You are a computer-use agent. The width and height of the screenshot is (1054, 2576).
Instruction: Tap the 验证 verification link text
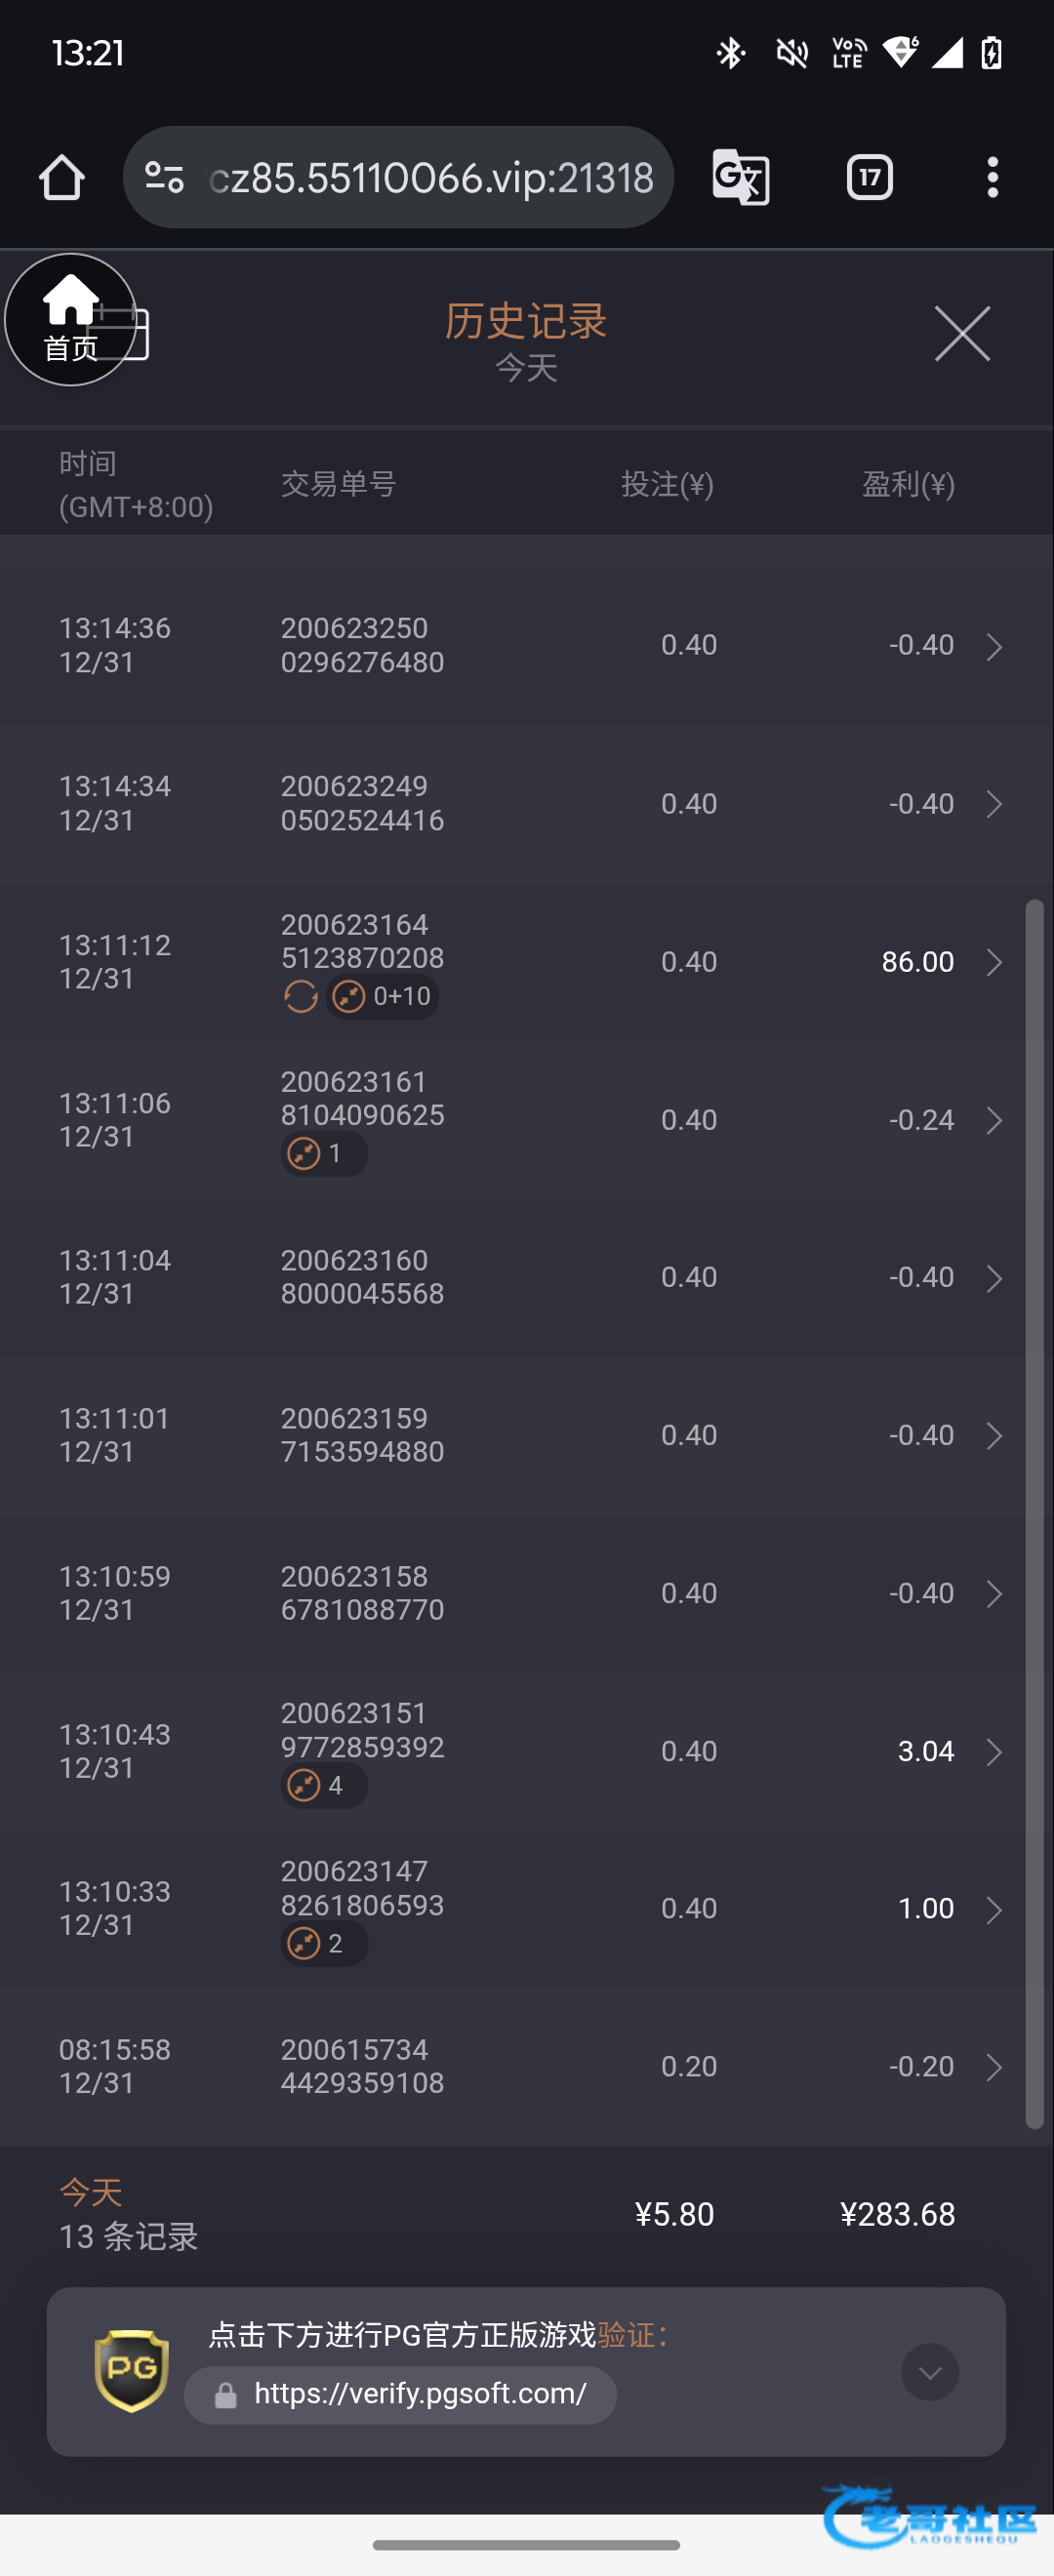[x=627, y=2335]
